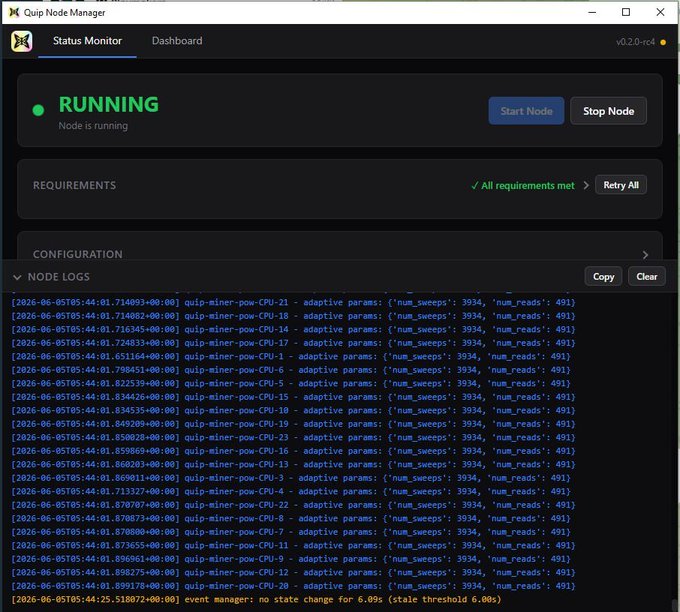Screen dimensions: 680x612
Task: Click the green running status indicator dot
Action: click(x=38, y=111)
